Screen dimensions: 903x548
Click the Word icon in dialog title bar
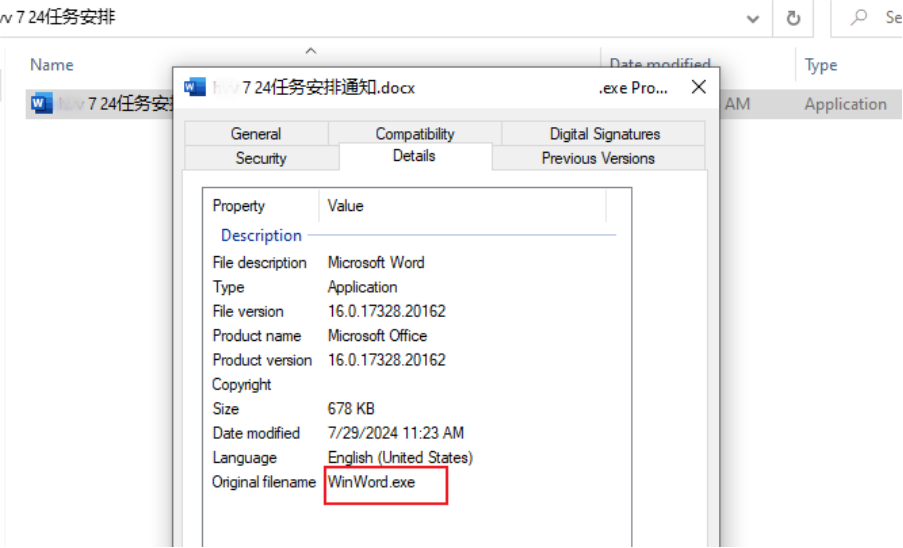(195, 87)
